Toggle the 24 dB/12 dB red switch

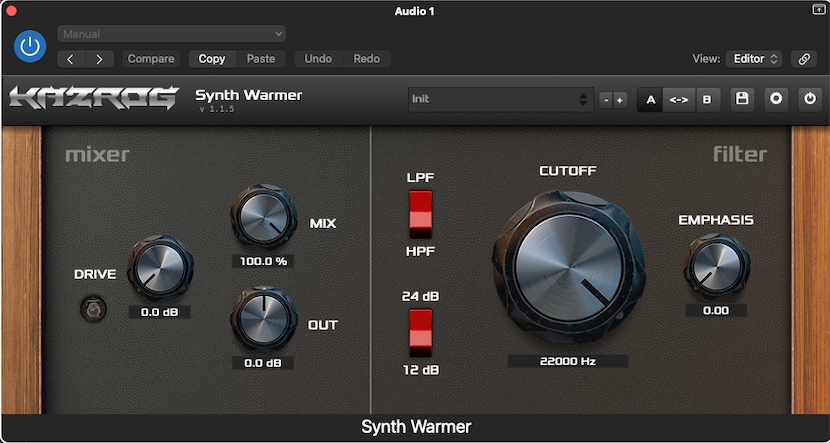coord(421,333)
